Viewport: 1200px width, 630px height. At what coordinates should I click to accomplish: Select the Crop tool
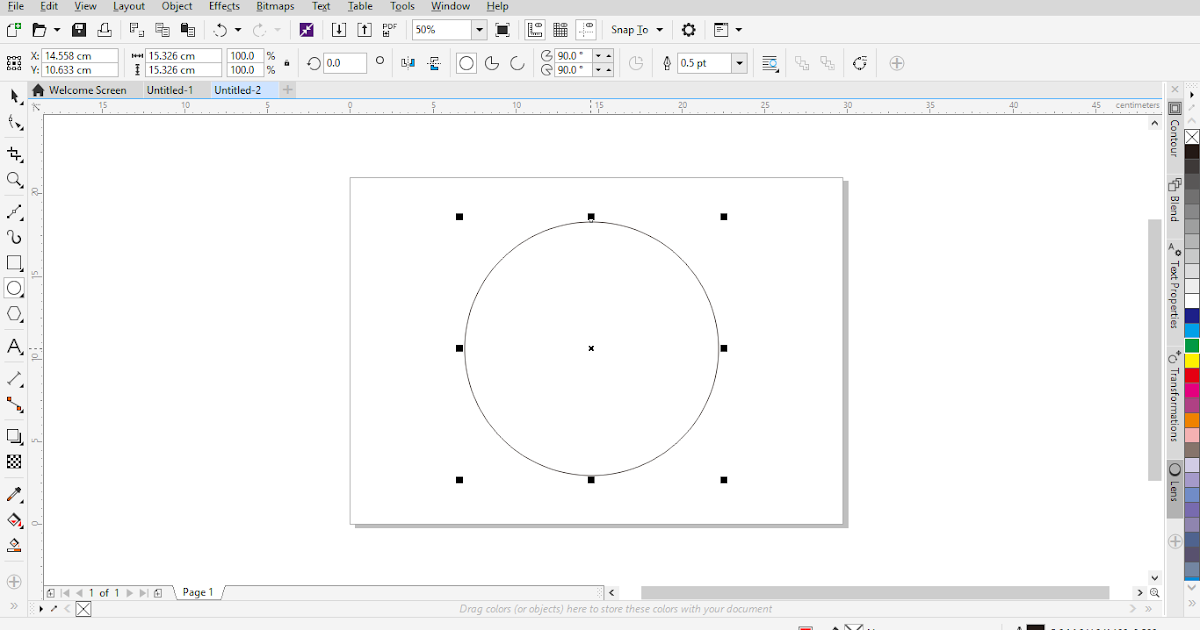[14, 155]
